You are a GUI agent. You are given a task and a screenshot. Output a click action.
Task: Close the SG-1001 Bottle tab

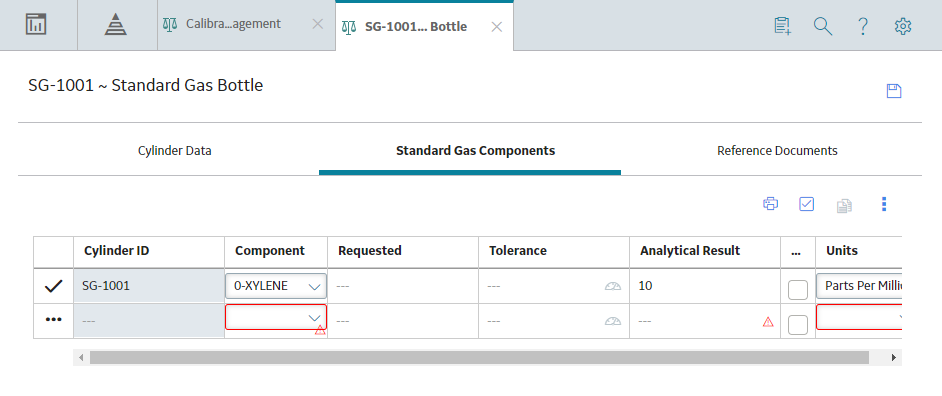pos(497,26)
